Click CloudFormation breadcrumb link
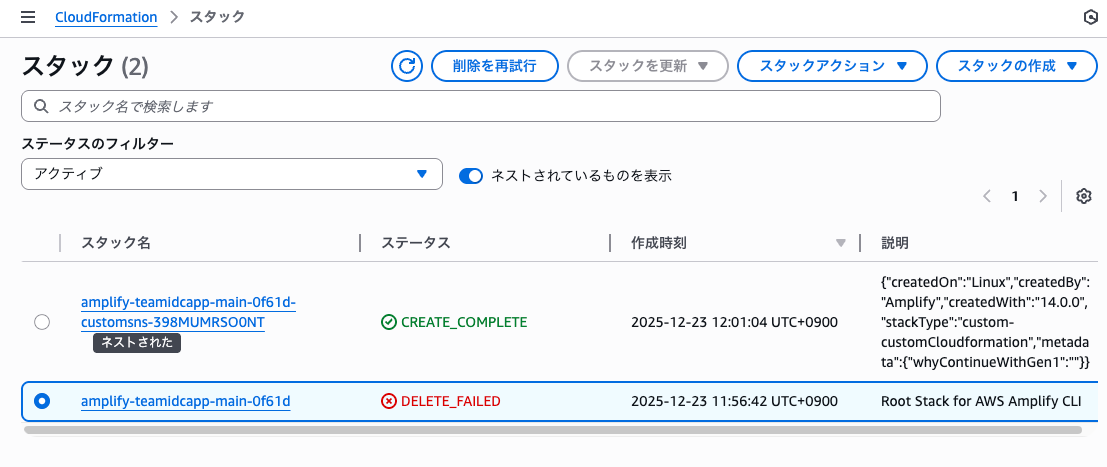 (106, 17)
